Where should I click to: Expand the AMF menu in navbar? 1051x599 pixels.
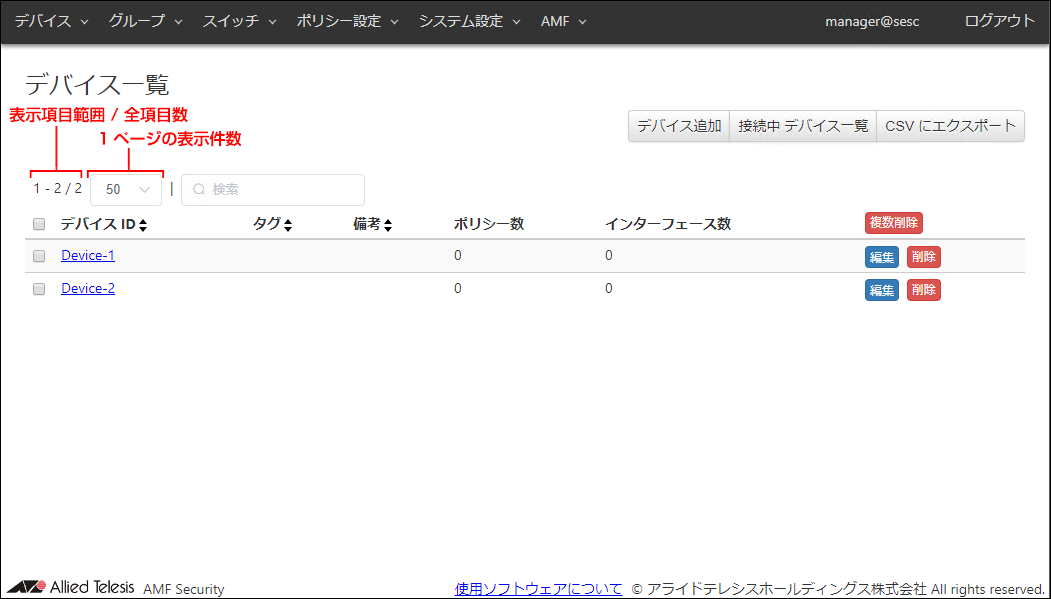pos(563,21)
